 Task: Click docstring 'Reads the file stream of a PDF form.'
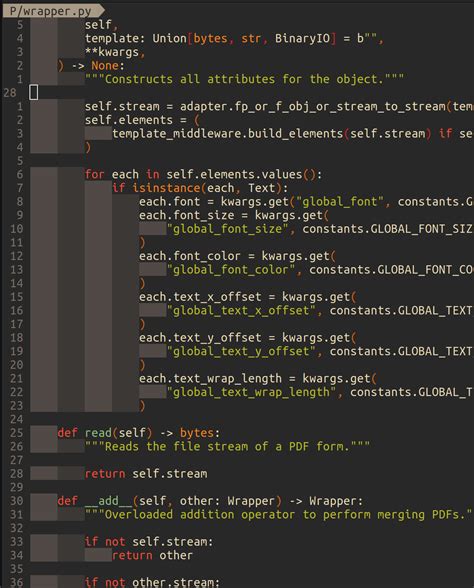(227, 447)
